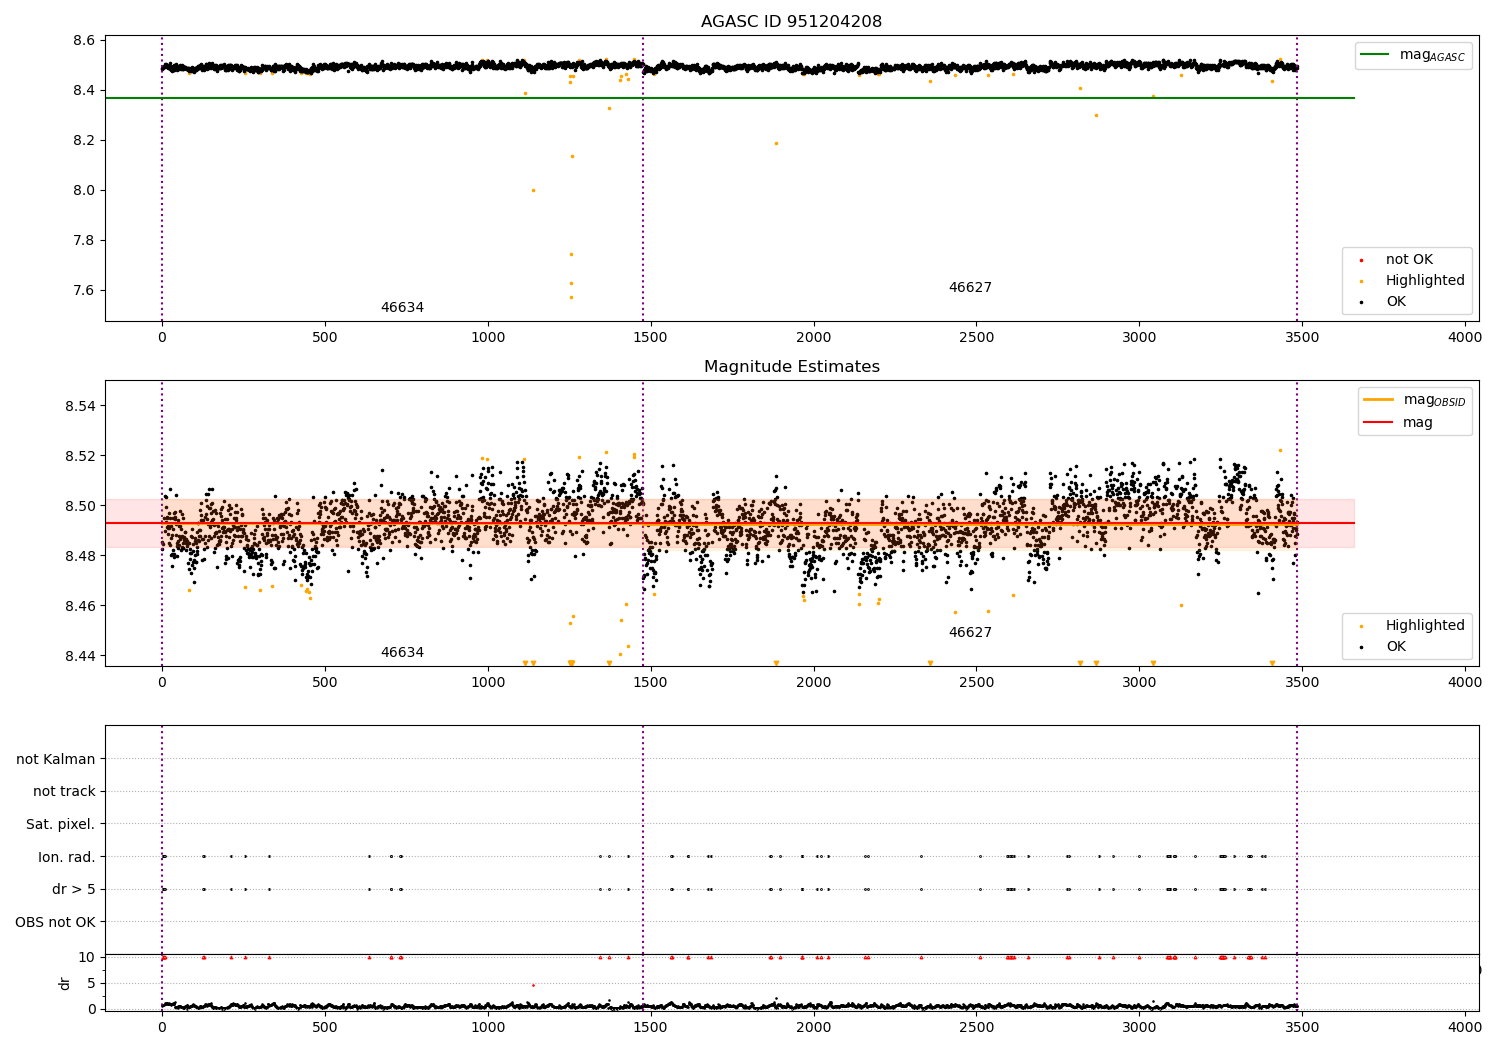The image size is (1500, 1050).
Task: Click x-axis tick 2500 under bottom plot
Action: [977, 1026]
